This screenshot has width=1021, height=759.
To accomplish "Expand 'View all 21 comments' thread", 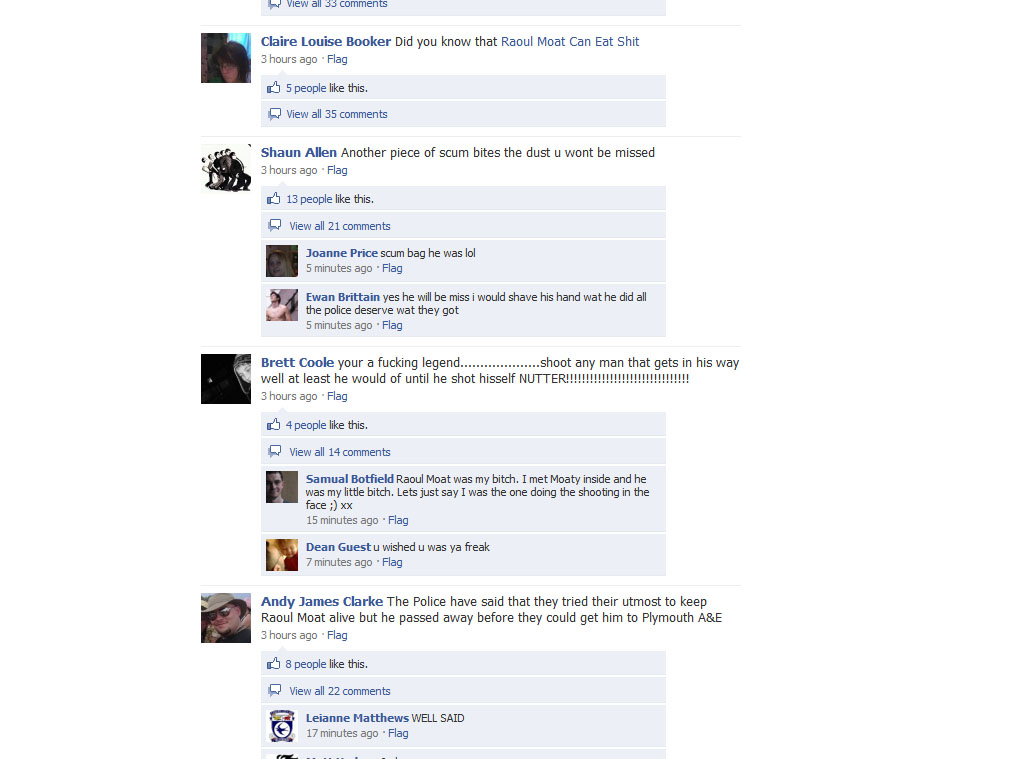I will pos(340,226).
